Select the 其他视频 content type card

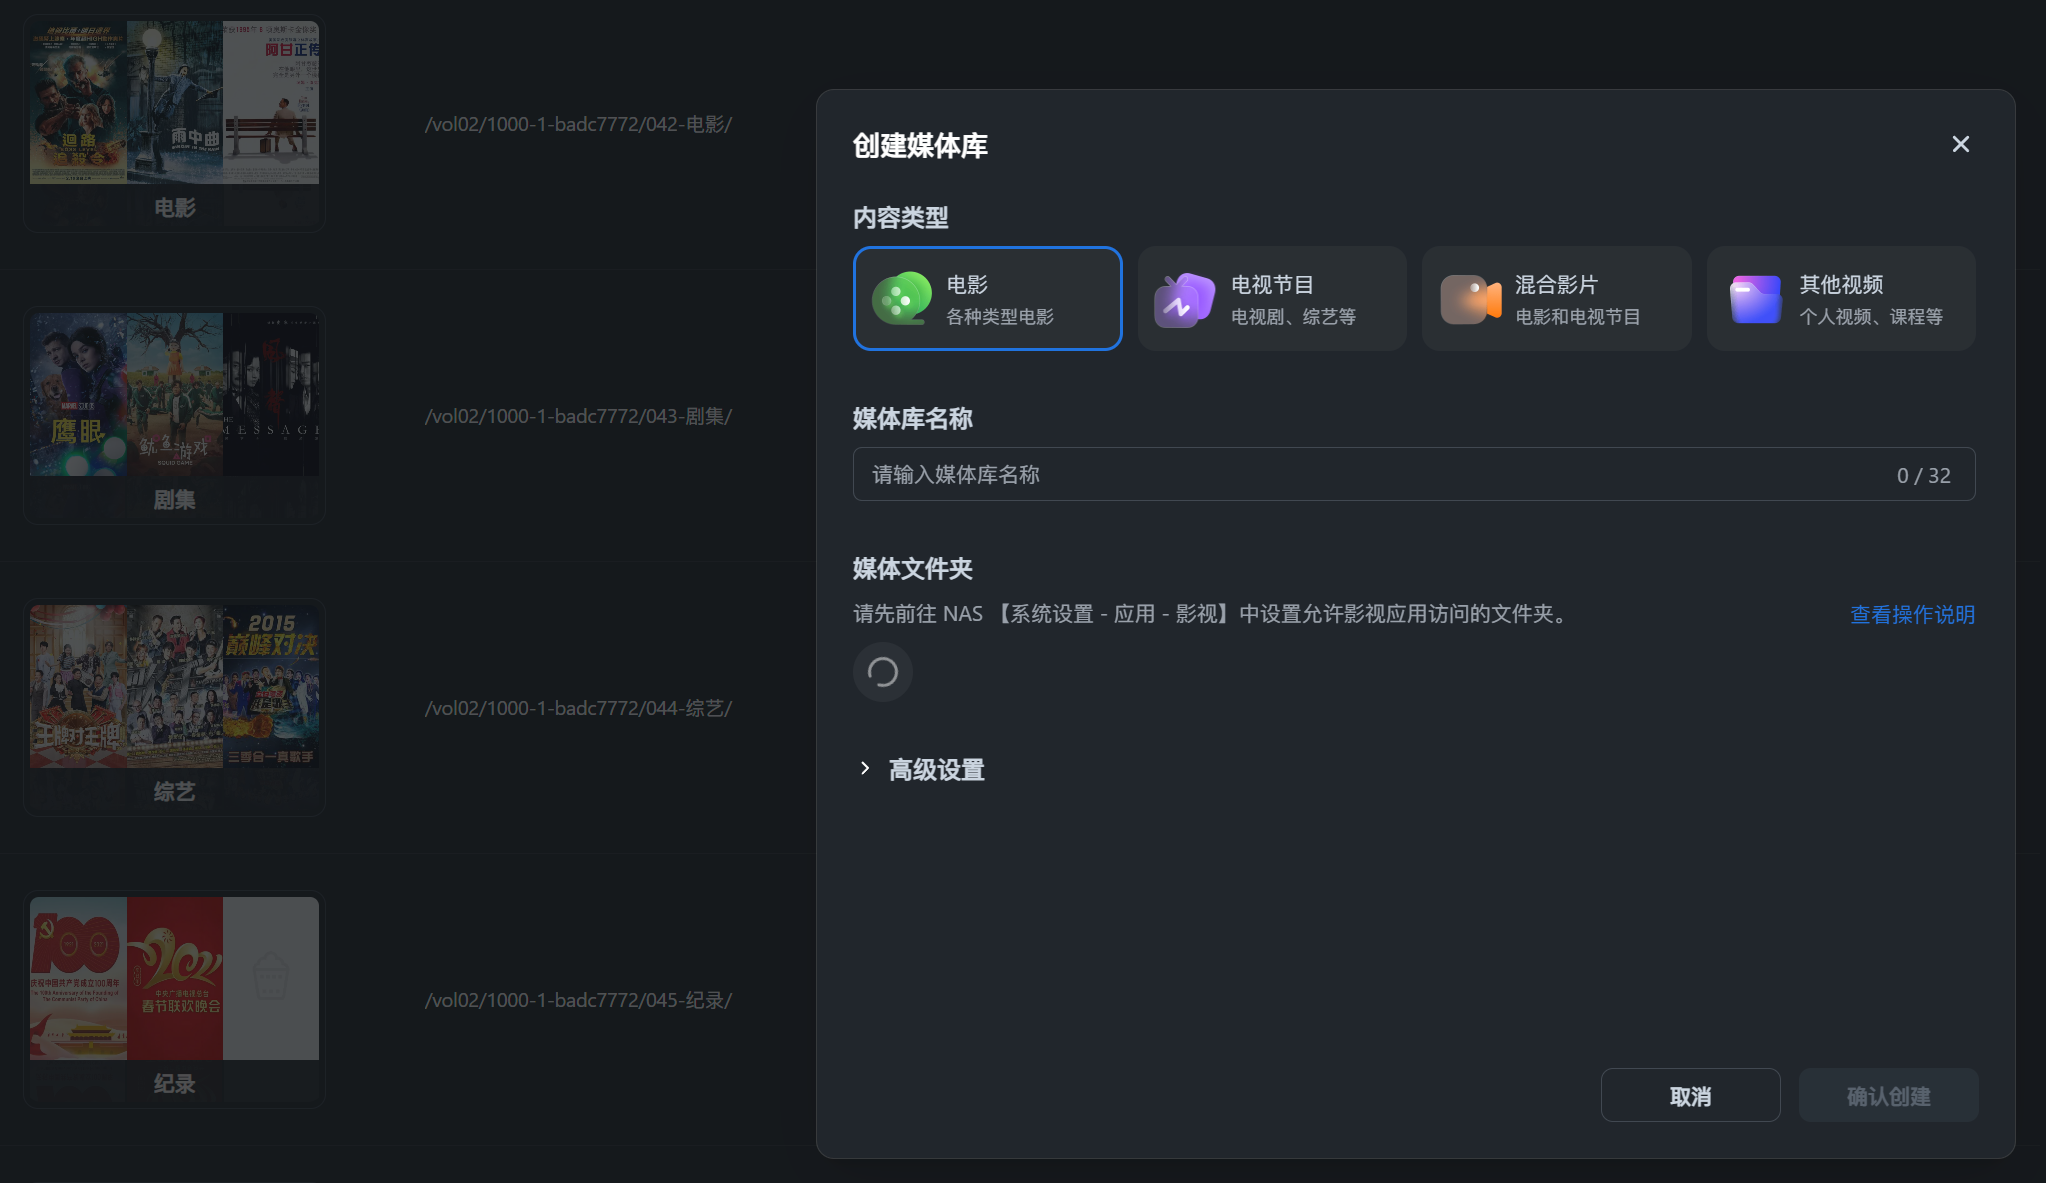click(1840, 298)
